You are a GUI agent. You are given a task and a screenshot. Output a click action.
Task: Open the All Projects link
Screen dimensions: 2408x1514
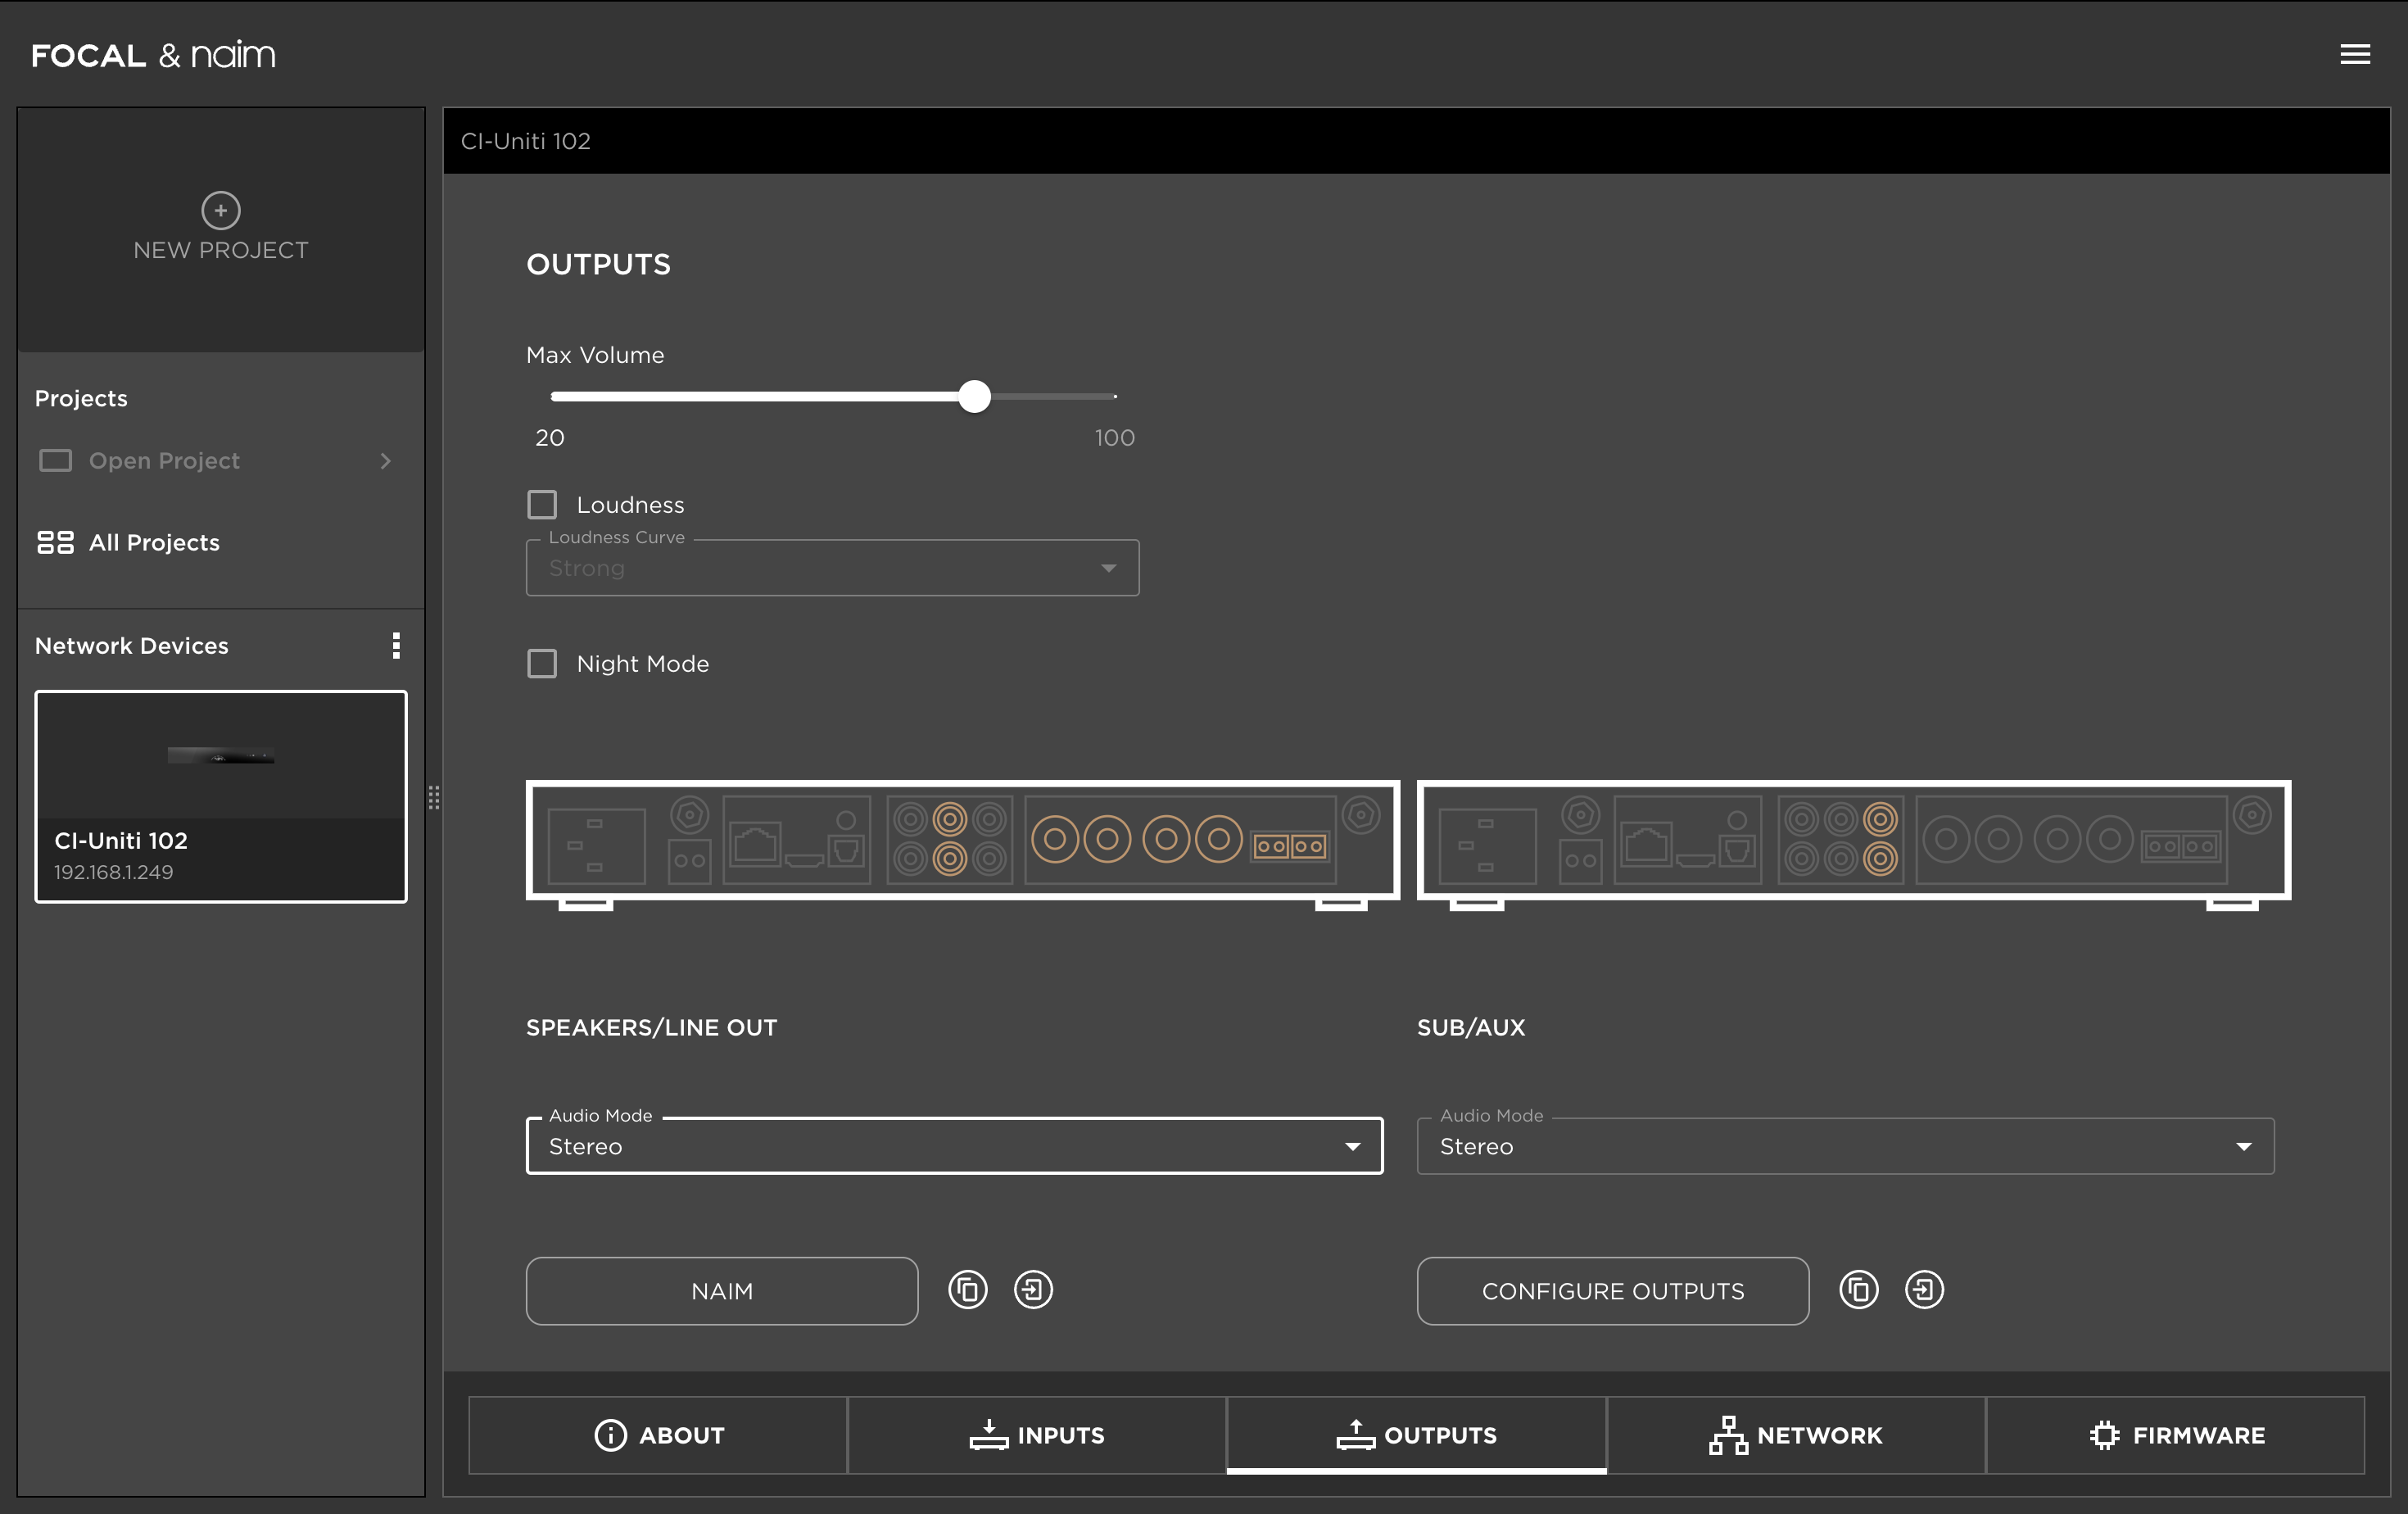(x=128, y=542)
